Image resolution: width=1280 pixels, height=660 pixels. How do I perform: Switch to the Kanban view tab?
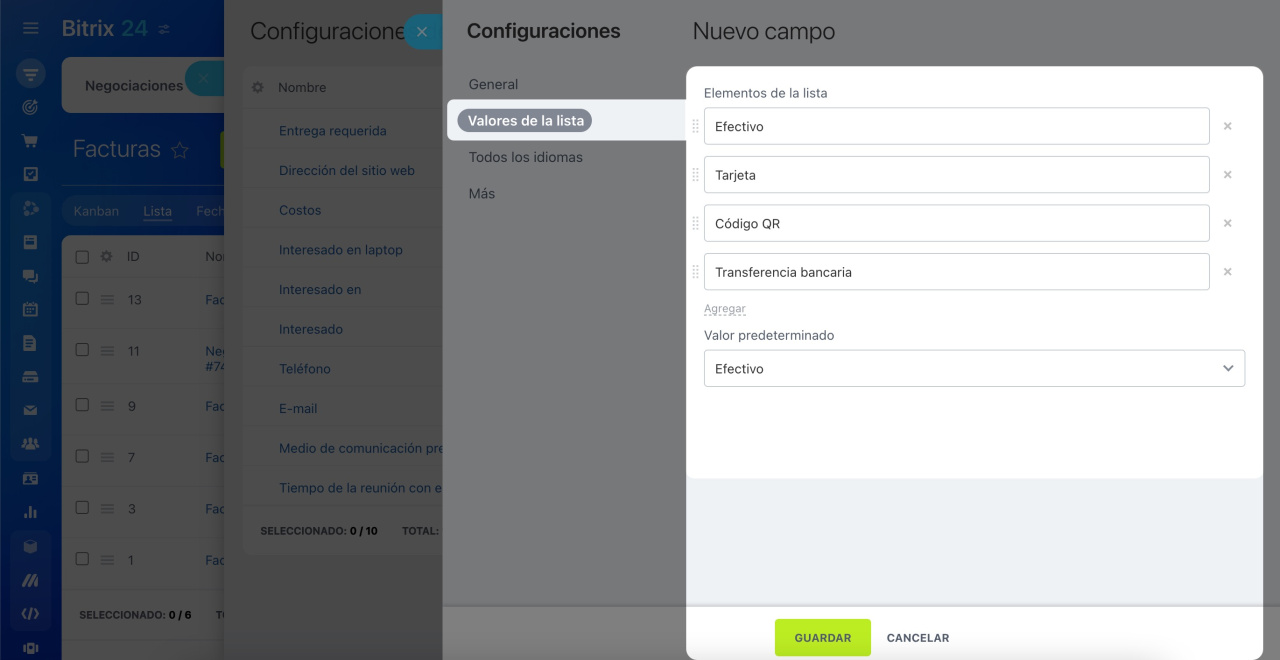96,212
